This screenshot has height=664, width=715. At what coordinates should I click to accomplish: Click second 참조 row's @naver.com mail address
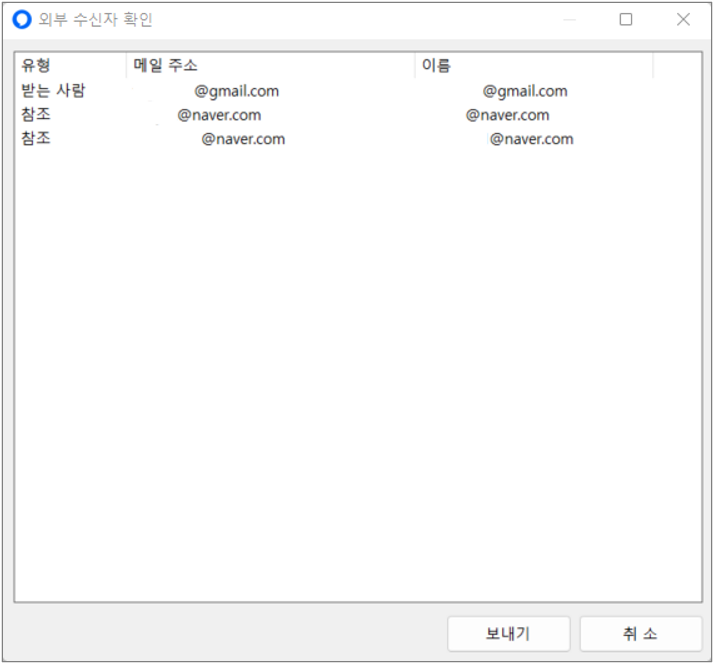coord(243,139)
